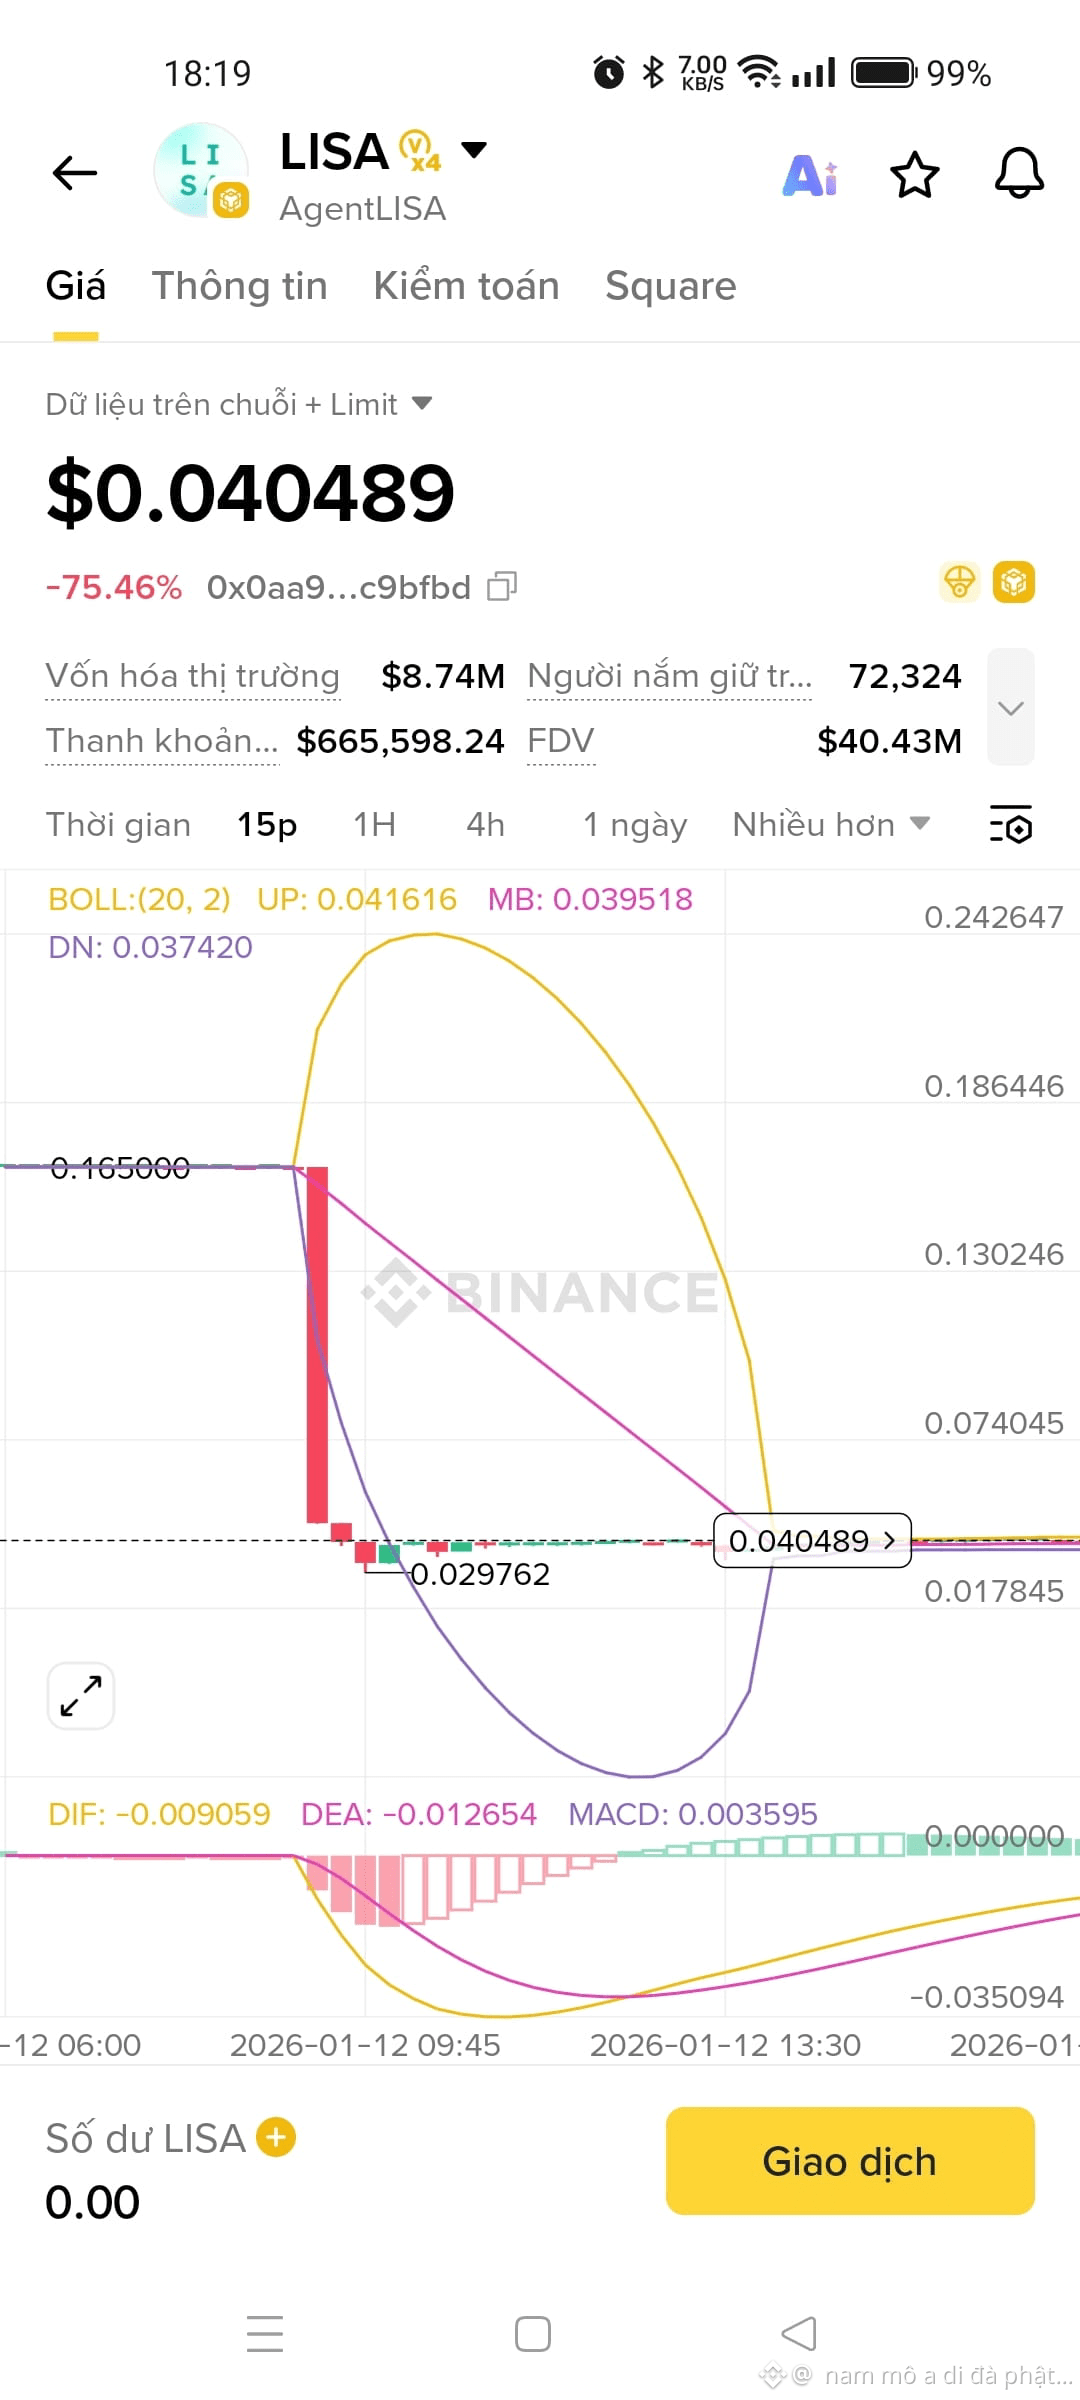Screen dimensions: 1080x2400
Task: Select the 1 ngày timeframe
Action: pos(635,825)
